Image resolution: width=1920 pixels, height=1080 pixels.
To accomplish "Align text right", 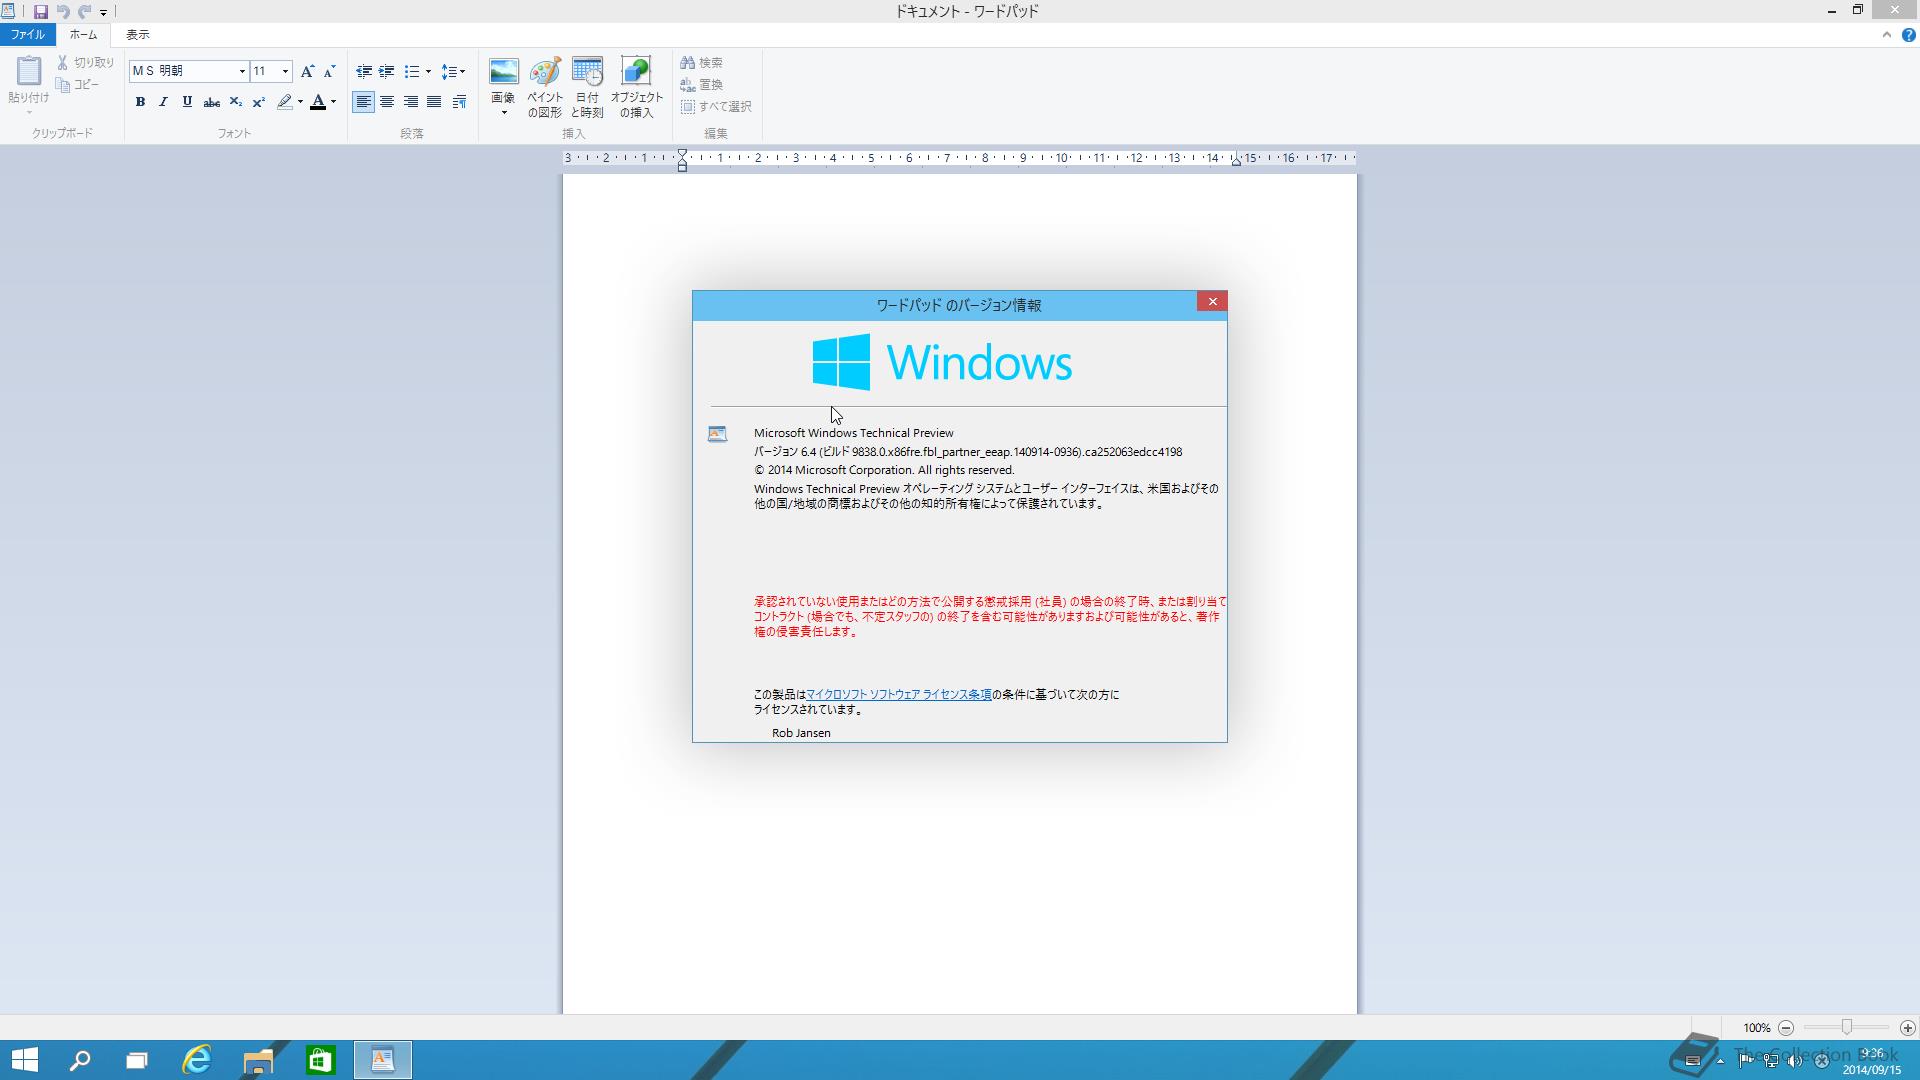I will point(410,102).
